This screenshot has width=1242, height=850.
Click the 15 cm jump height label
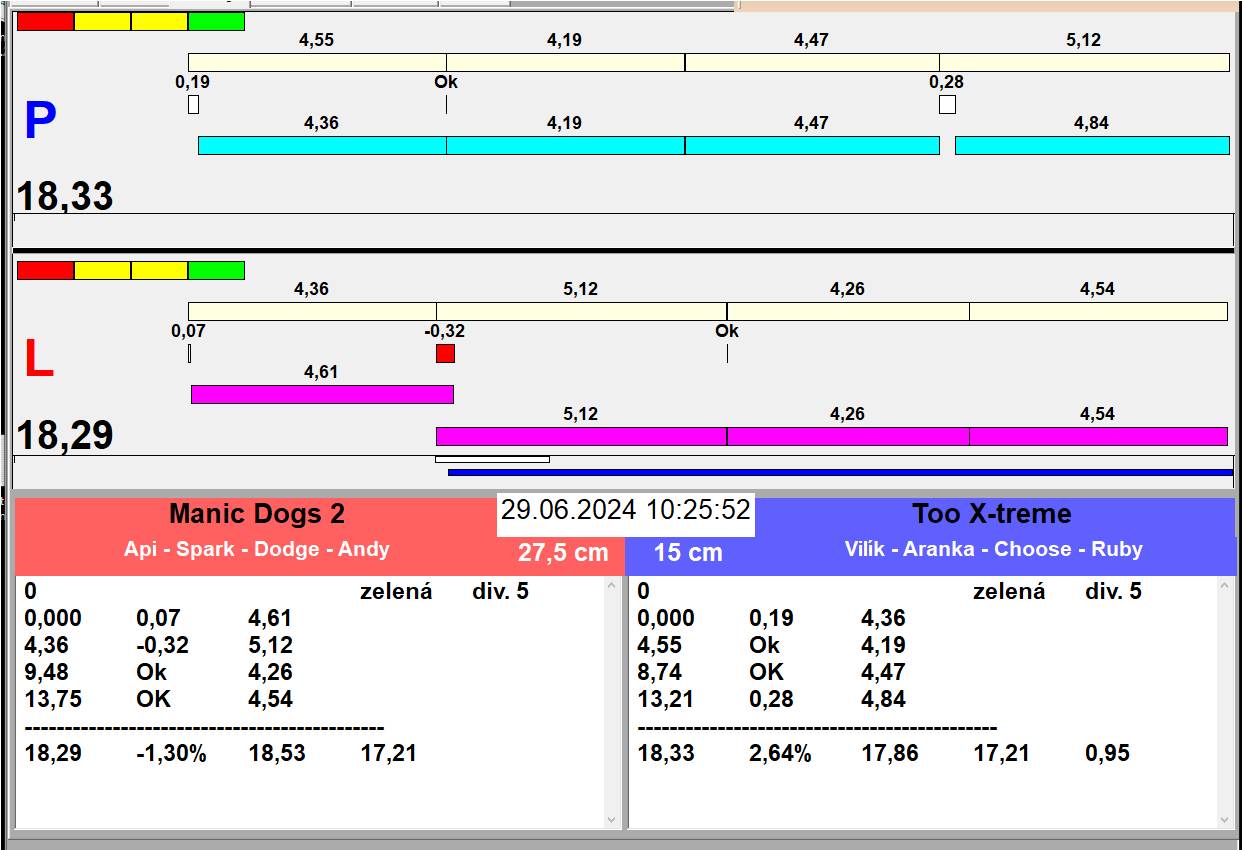pyautogui.click(x=688, y=553)
